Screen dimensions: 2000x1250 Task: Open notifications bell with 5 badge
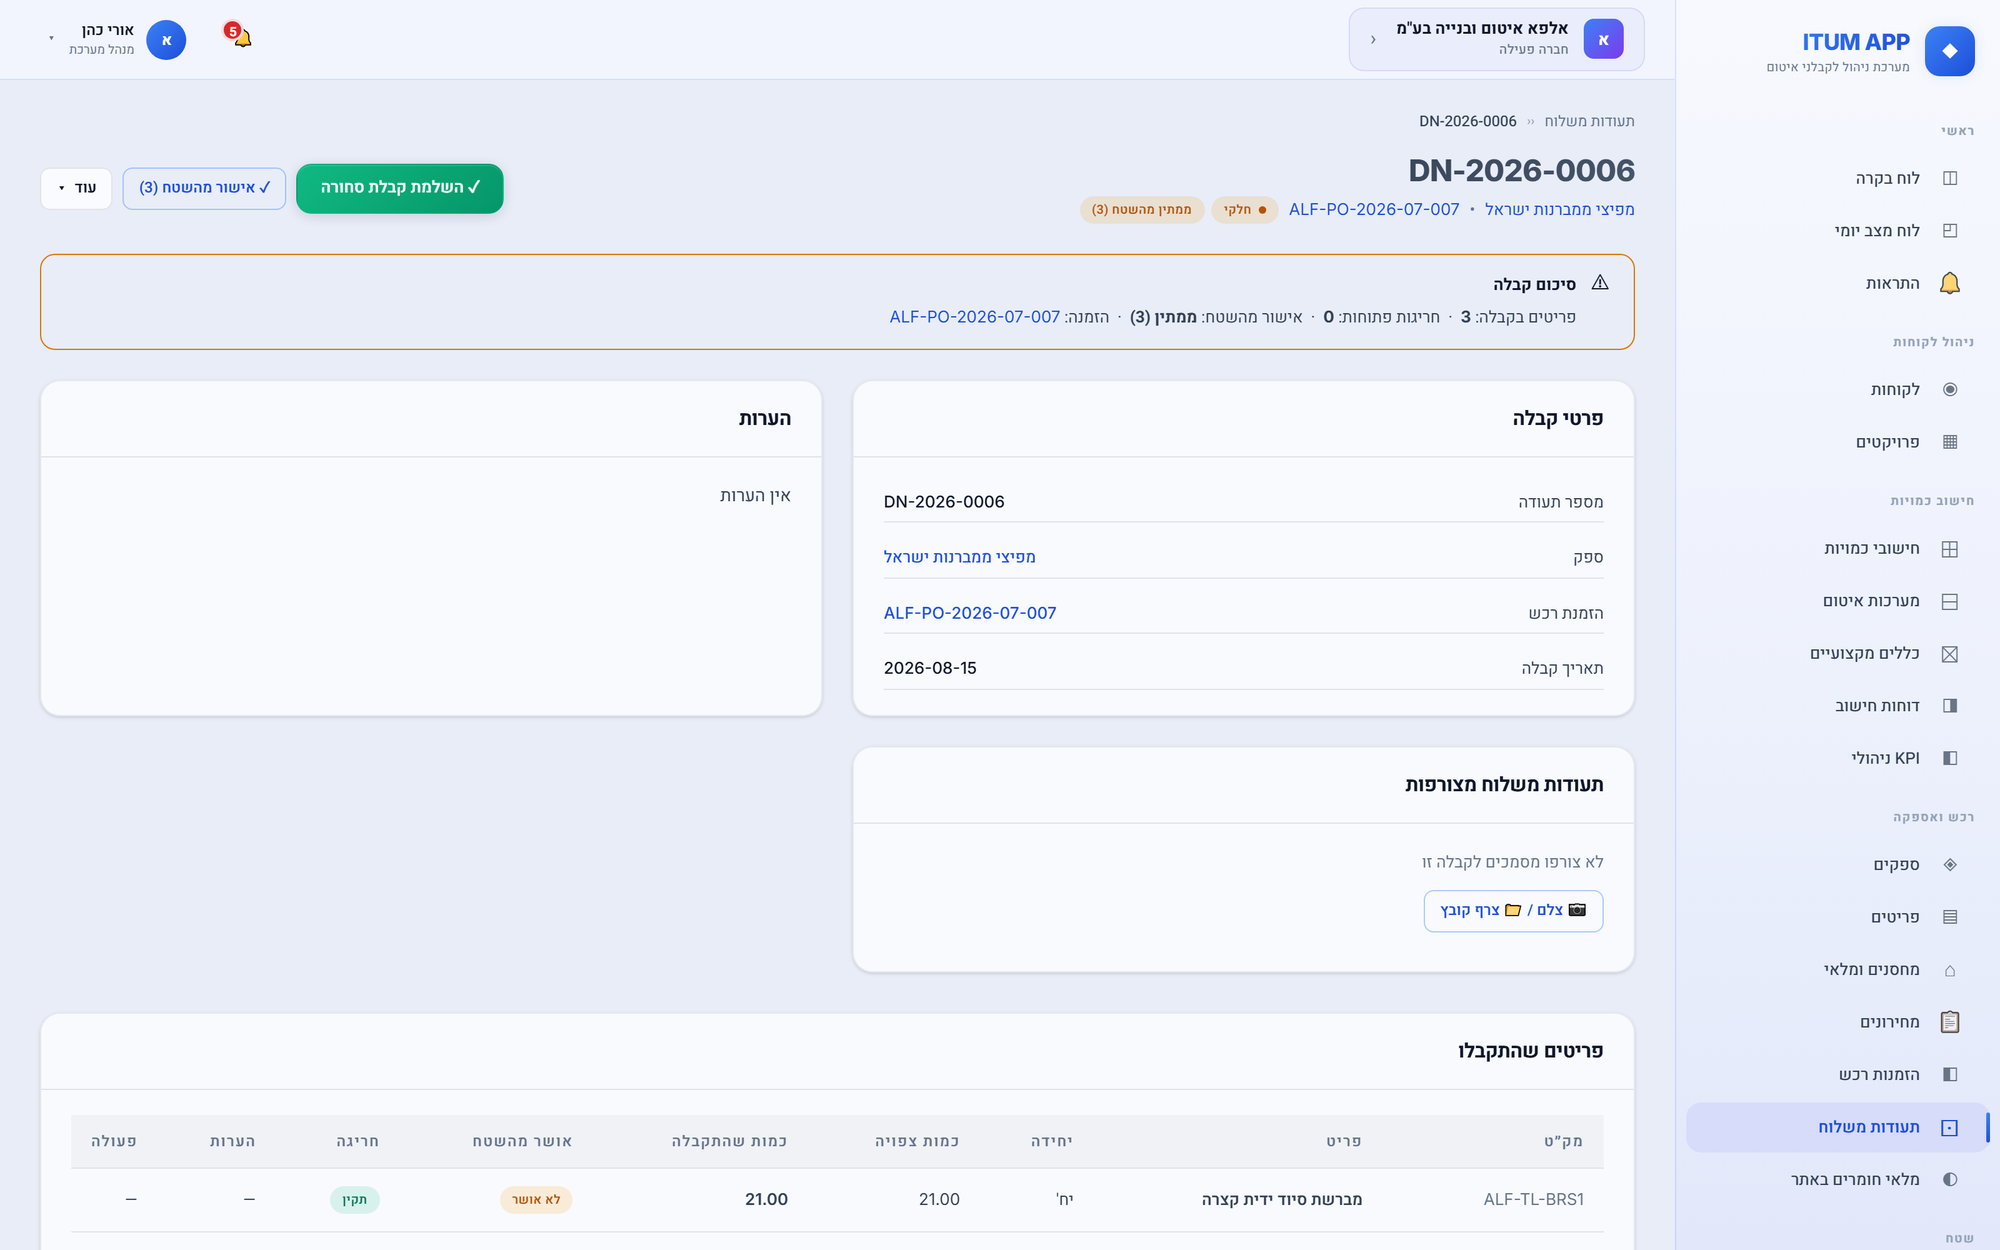tap(240, 37)
